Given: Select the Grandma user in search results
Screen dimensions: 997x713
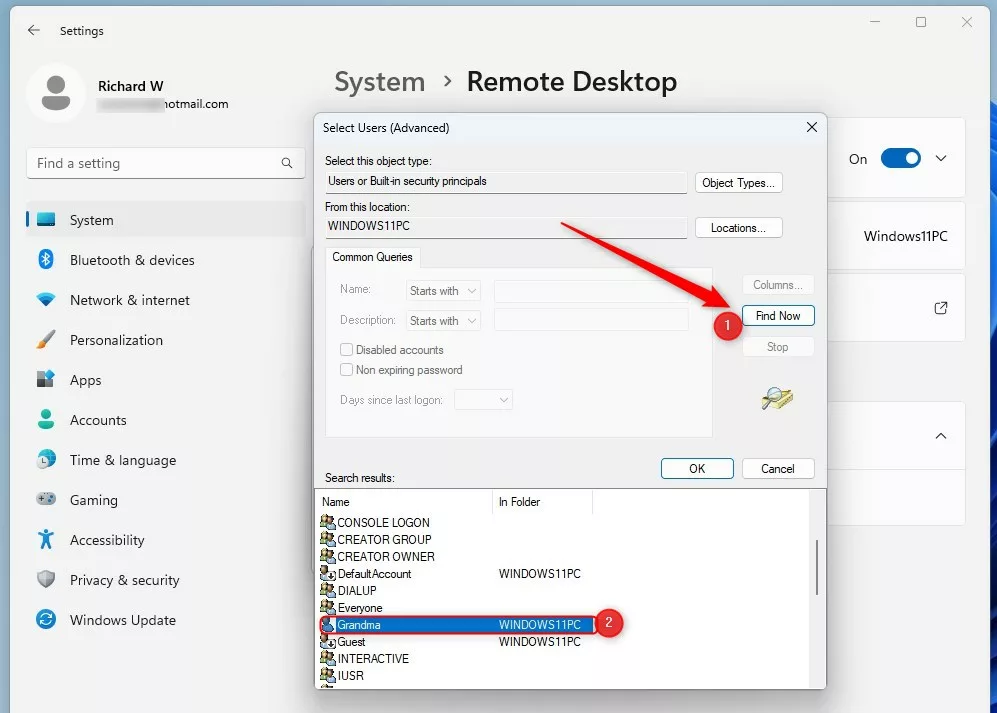Looking at the screenshot, I should (x=457, y=625).
